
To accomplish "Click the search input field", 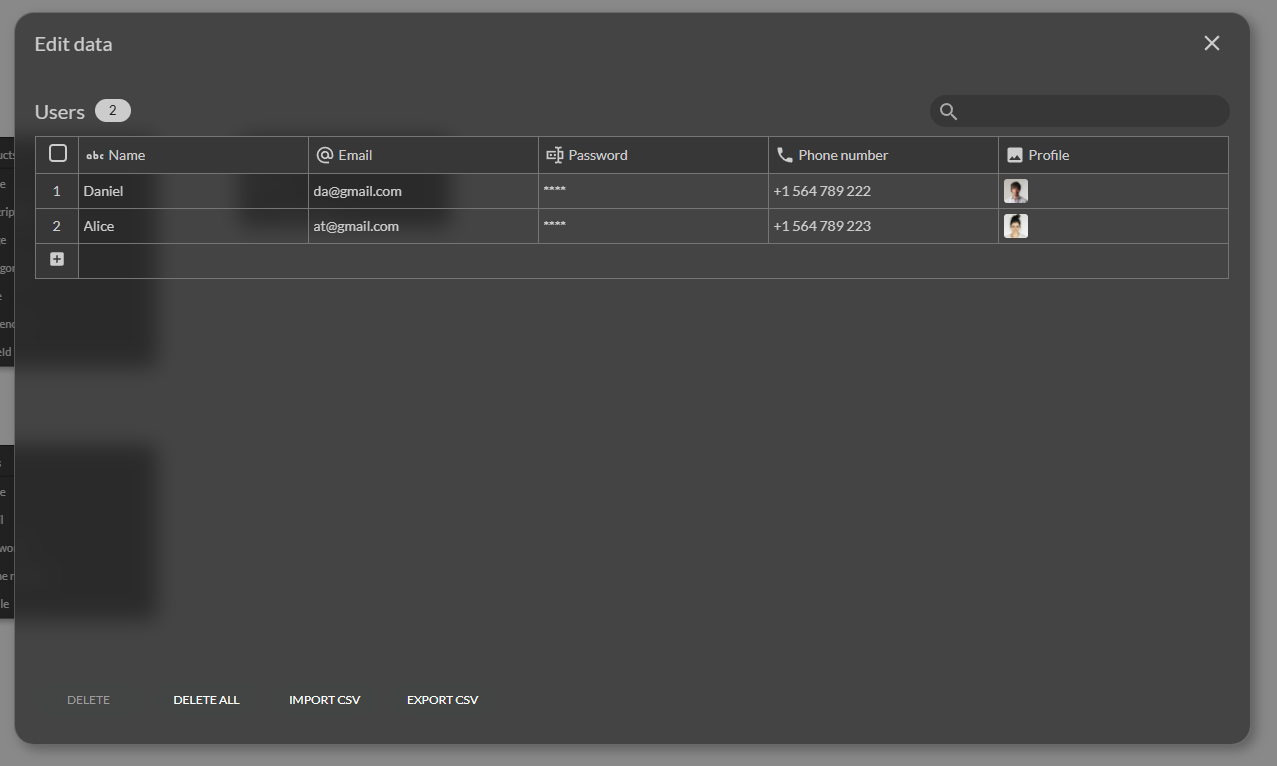I will coord(1080,111).
